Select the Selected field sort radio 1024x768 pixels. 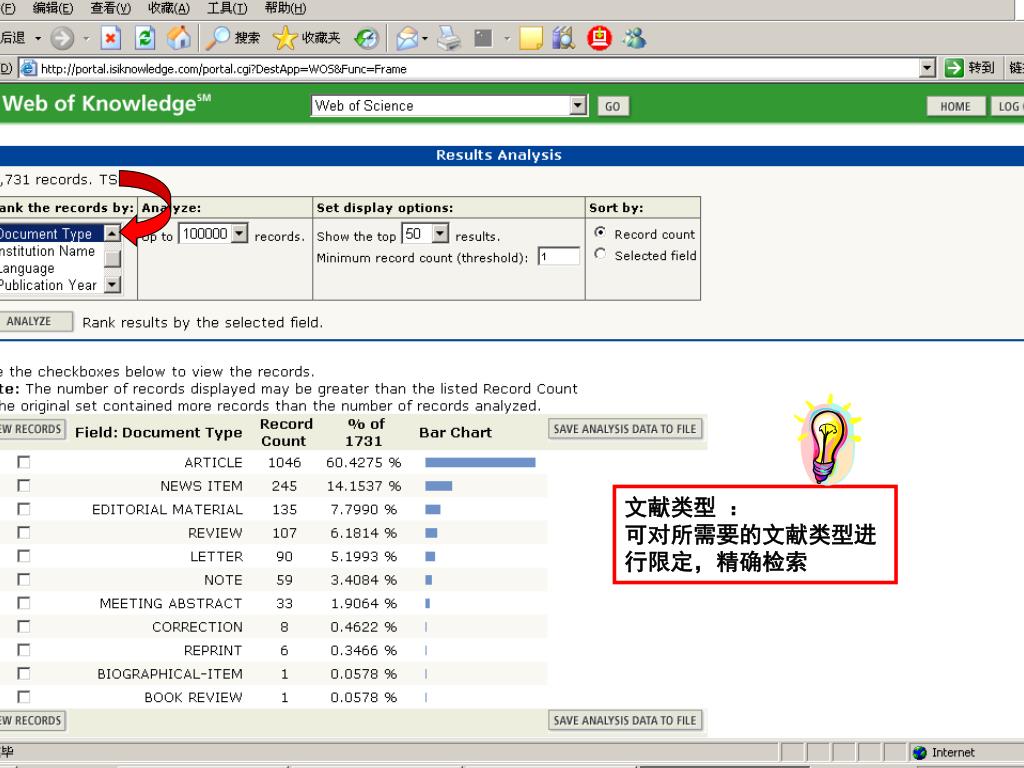[600, 254]
